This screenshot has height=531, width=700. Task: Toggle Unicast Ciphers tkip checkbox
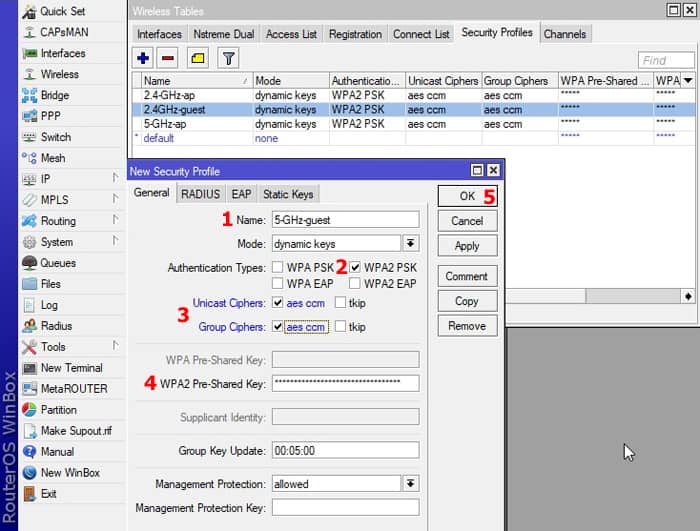[340, 302]
